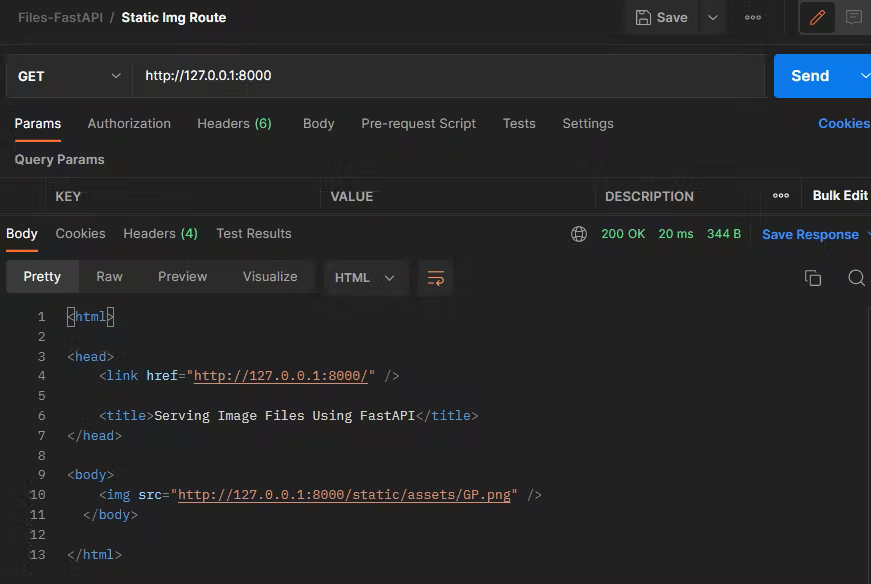Open the Cookies manager link
Viewport: 871px width, 584px height.
click(x=843, y=123)
